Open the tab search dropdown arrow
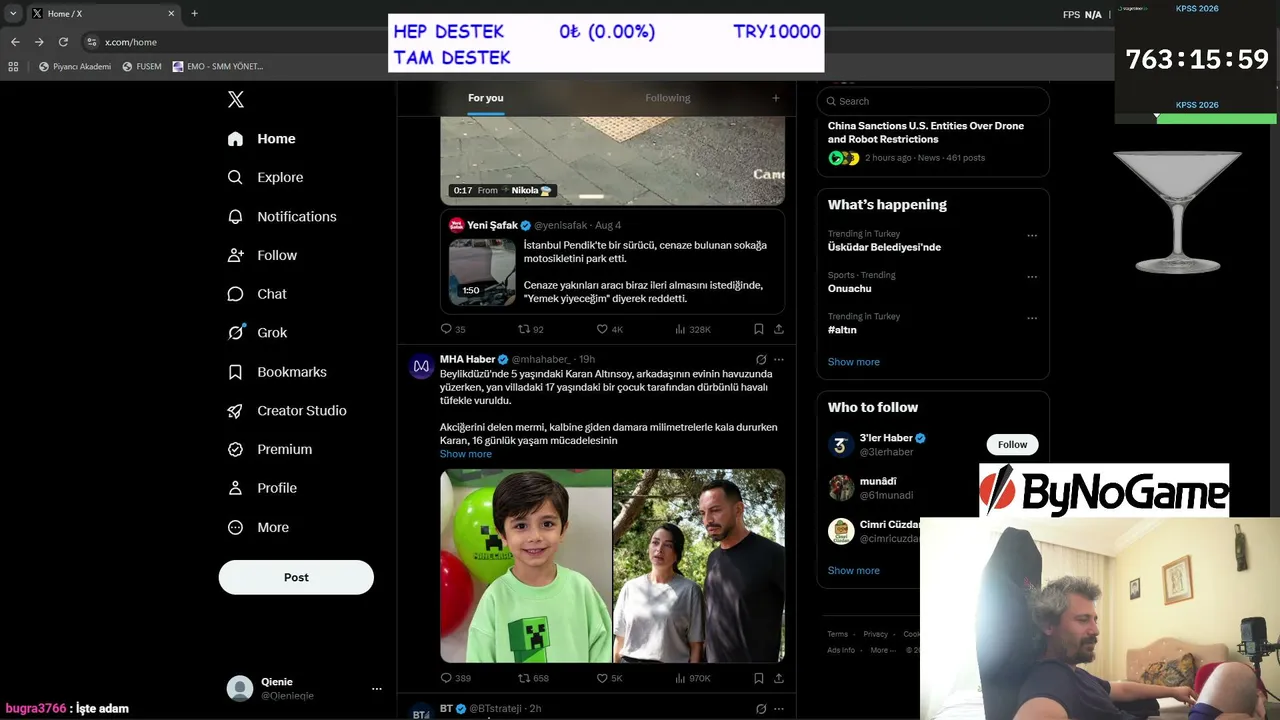The height and width of the screenshot is (720, 1280). click(x=13, y=13)
